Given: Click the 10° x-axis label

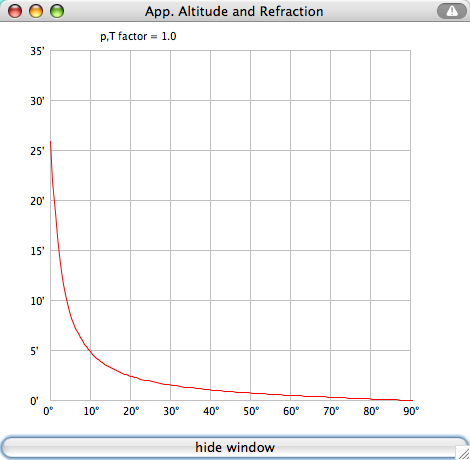Looking at the screenshot, I should 91,411.
